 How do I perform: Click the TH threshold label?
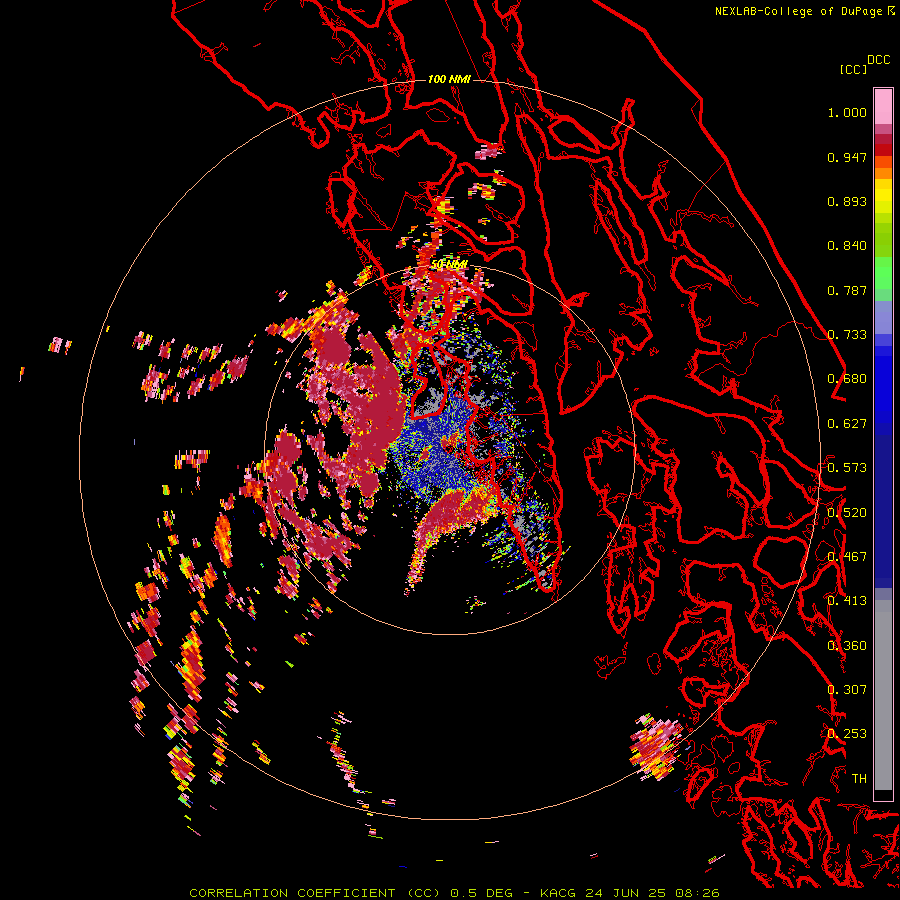point(859,779)
